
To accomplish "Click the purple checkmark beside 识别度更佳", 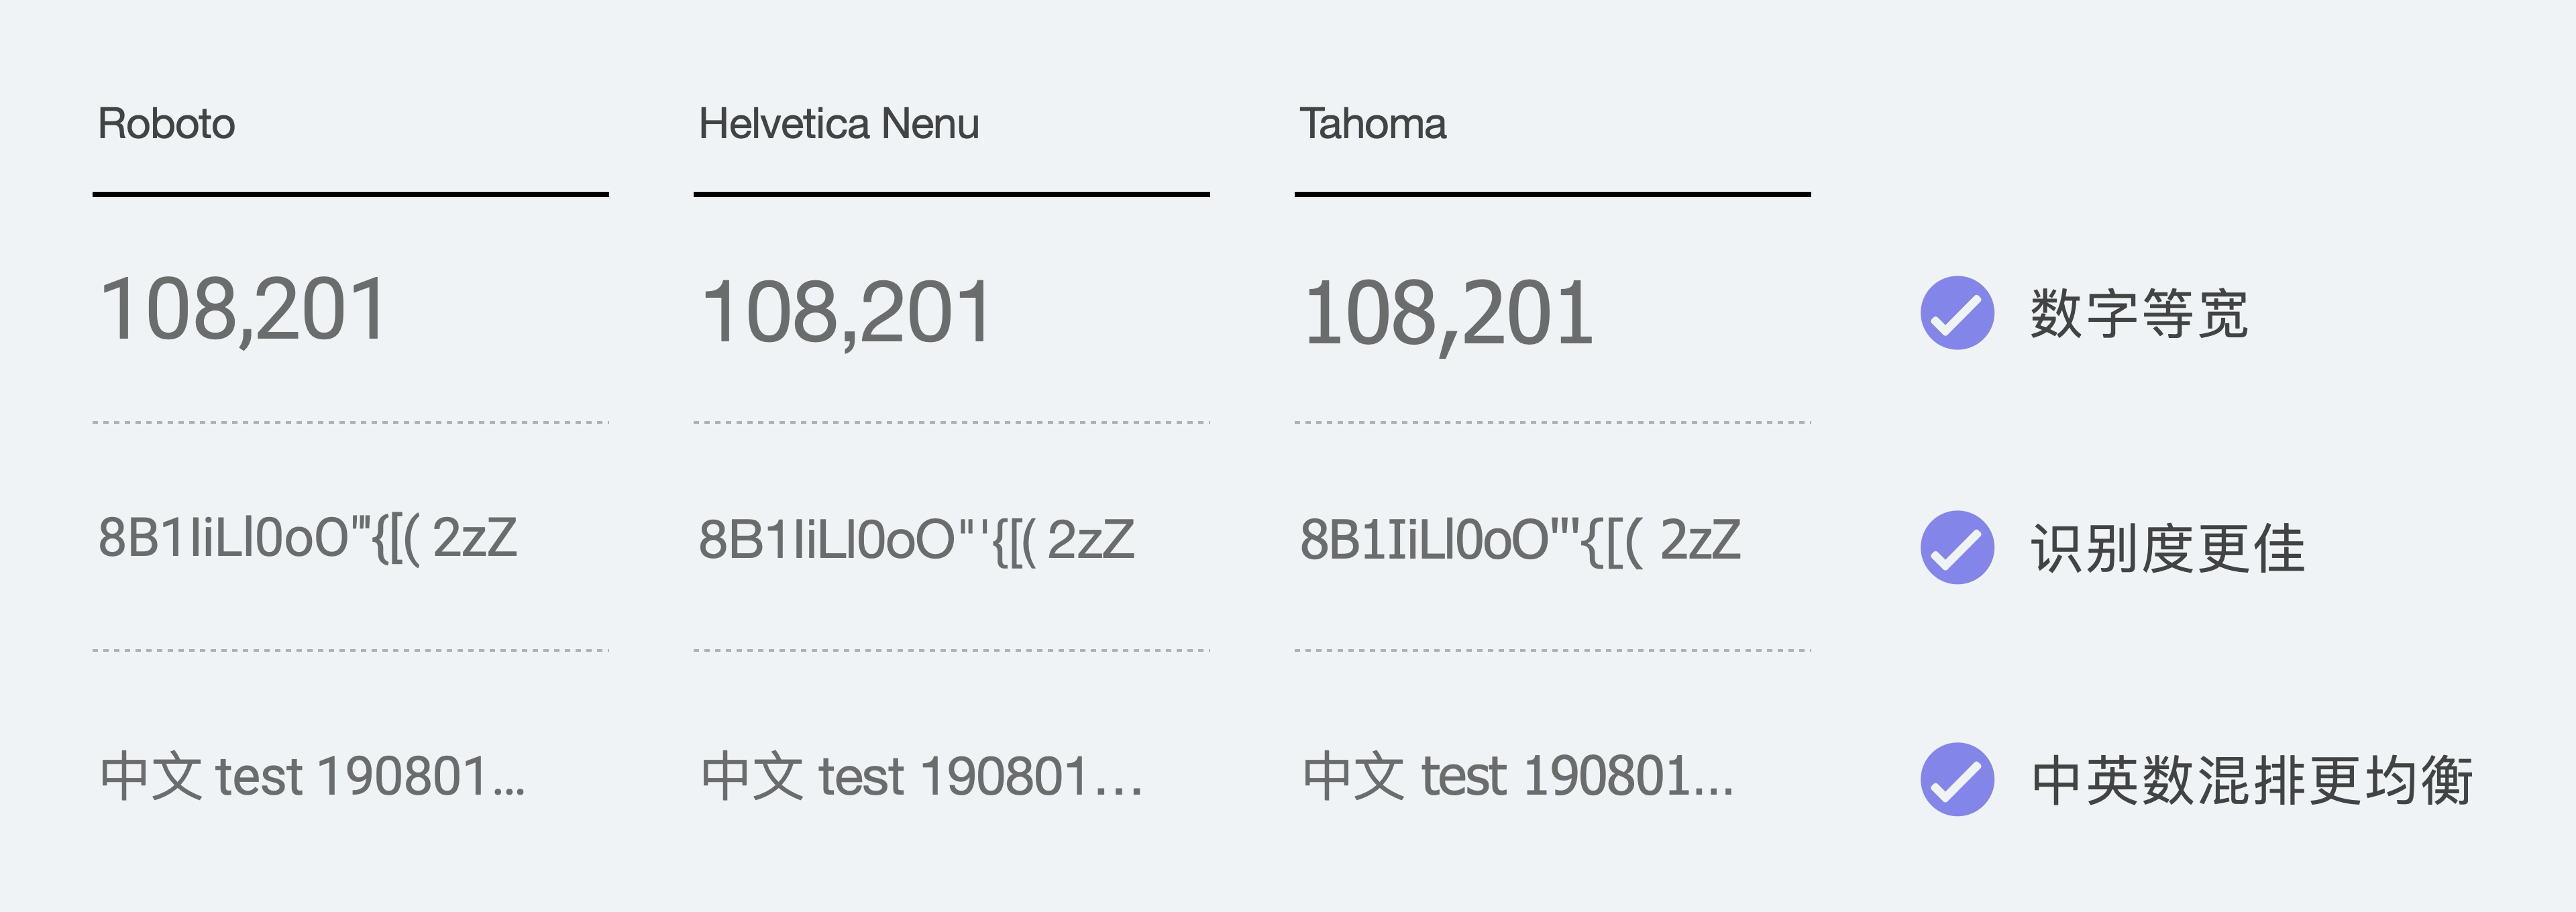I will pyautogui.click(x=1957, y=547).
